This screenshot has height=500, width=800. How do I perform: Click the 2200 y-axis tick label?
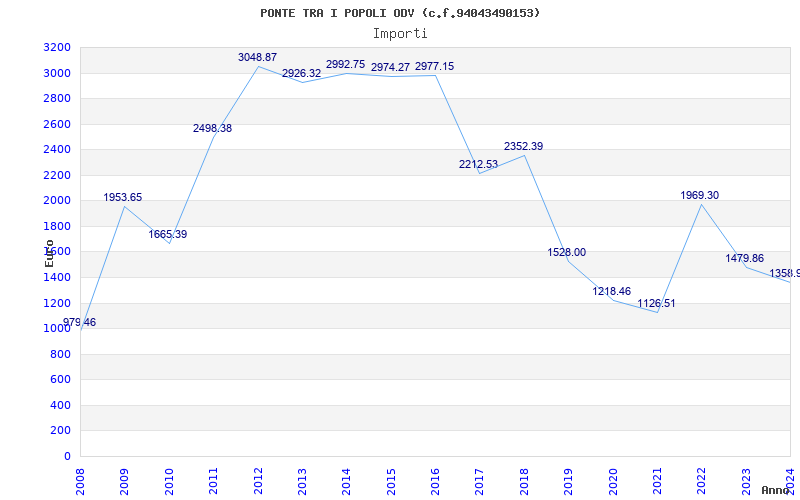(57, 176)
